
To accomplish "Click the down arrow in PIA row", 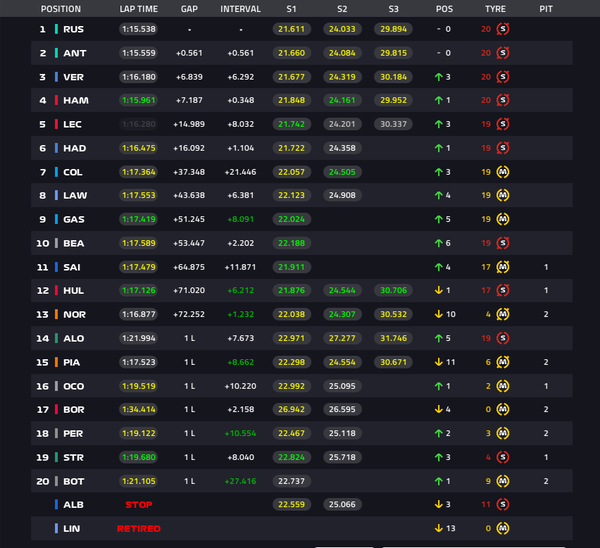I will click(x=439, y=362).
